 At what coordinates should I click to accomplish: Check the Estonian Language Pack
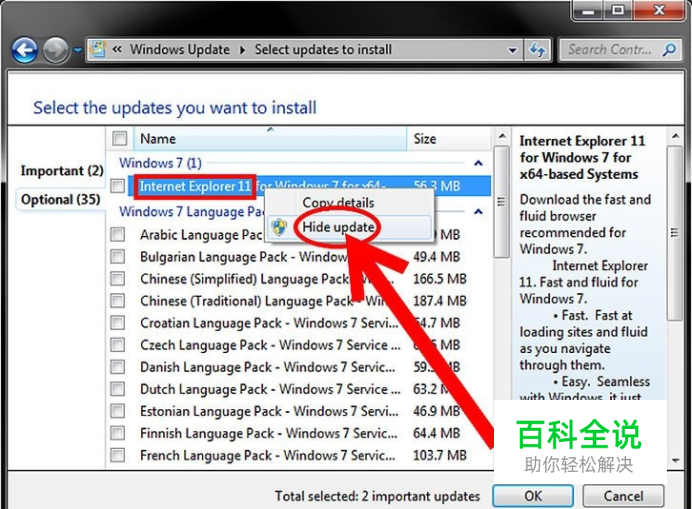(x=118, y=411)
